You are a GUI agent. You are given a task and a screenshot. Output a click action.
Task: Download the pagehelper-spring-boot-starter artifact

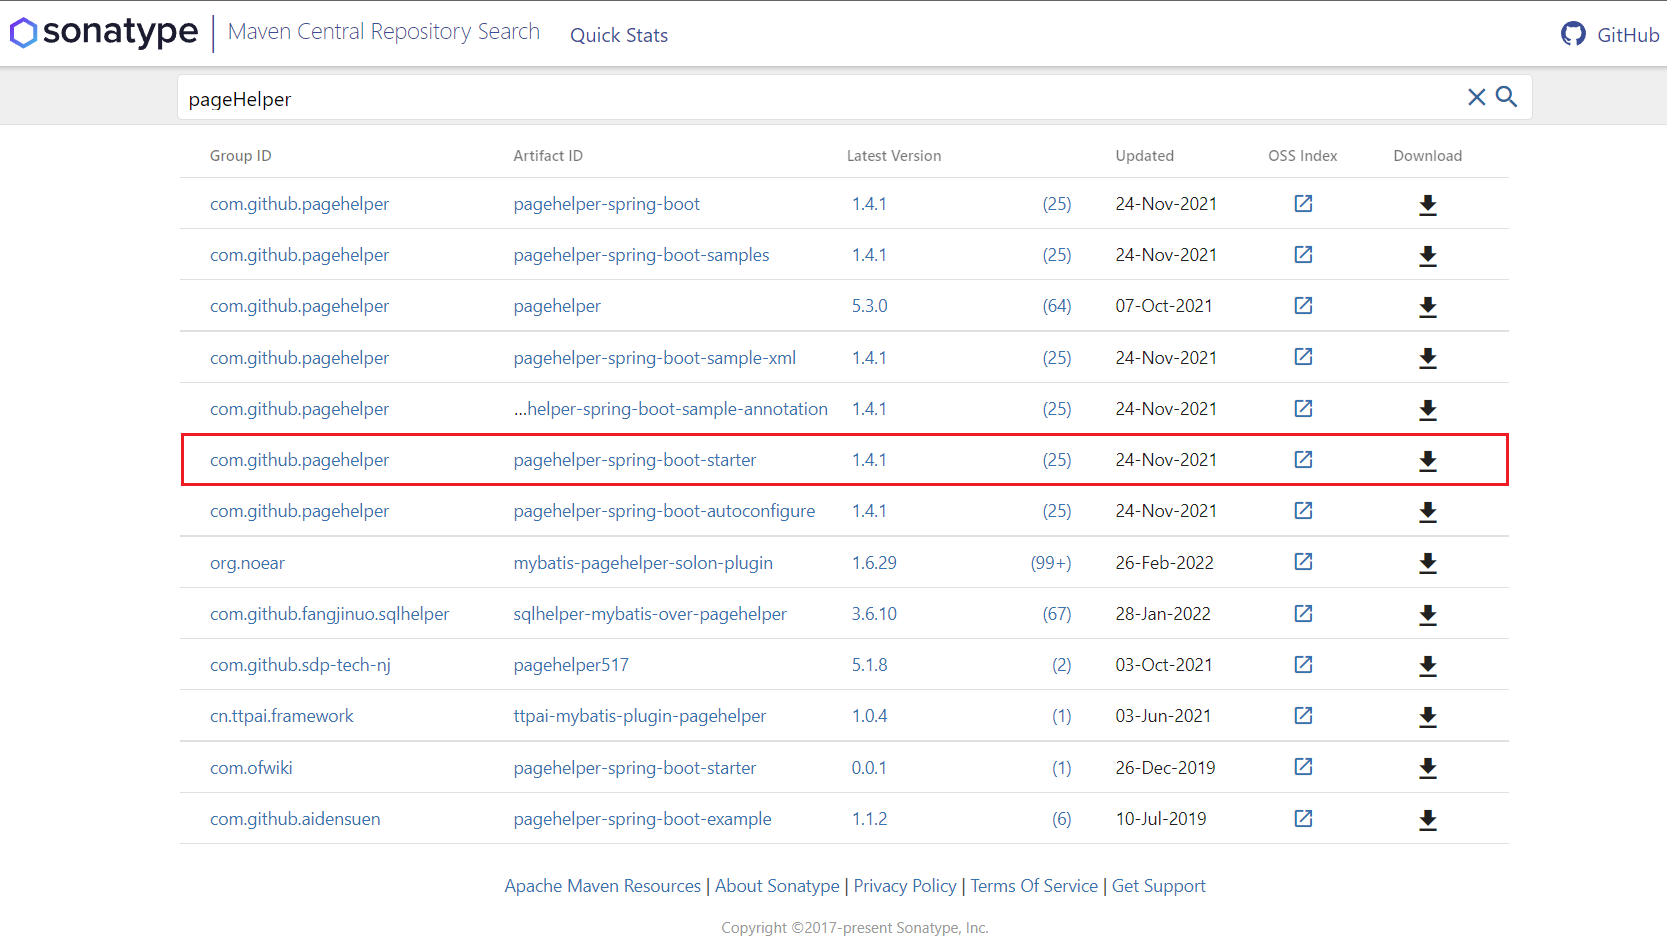click(x=1427, y=460)
